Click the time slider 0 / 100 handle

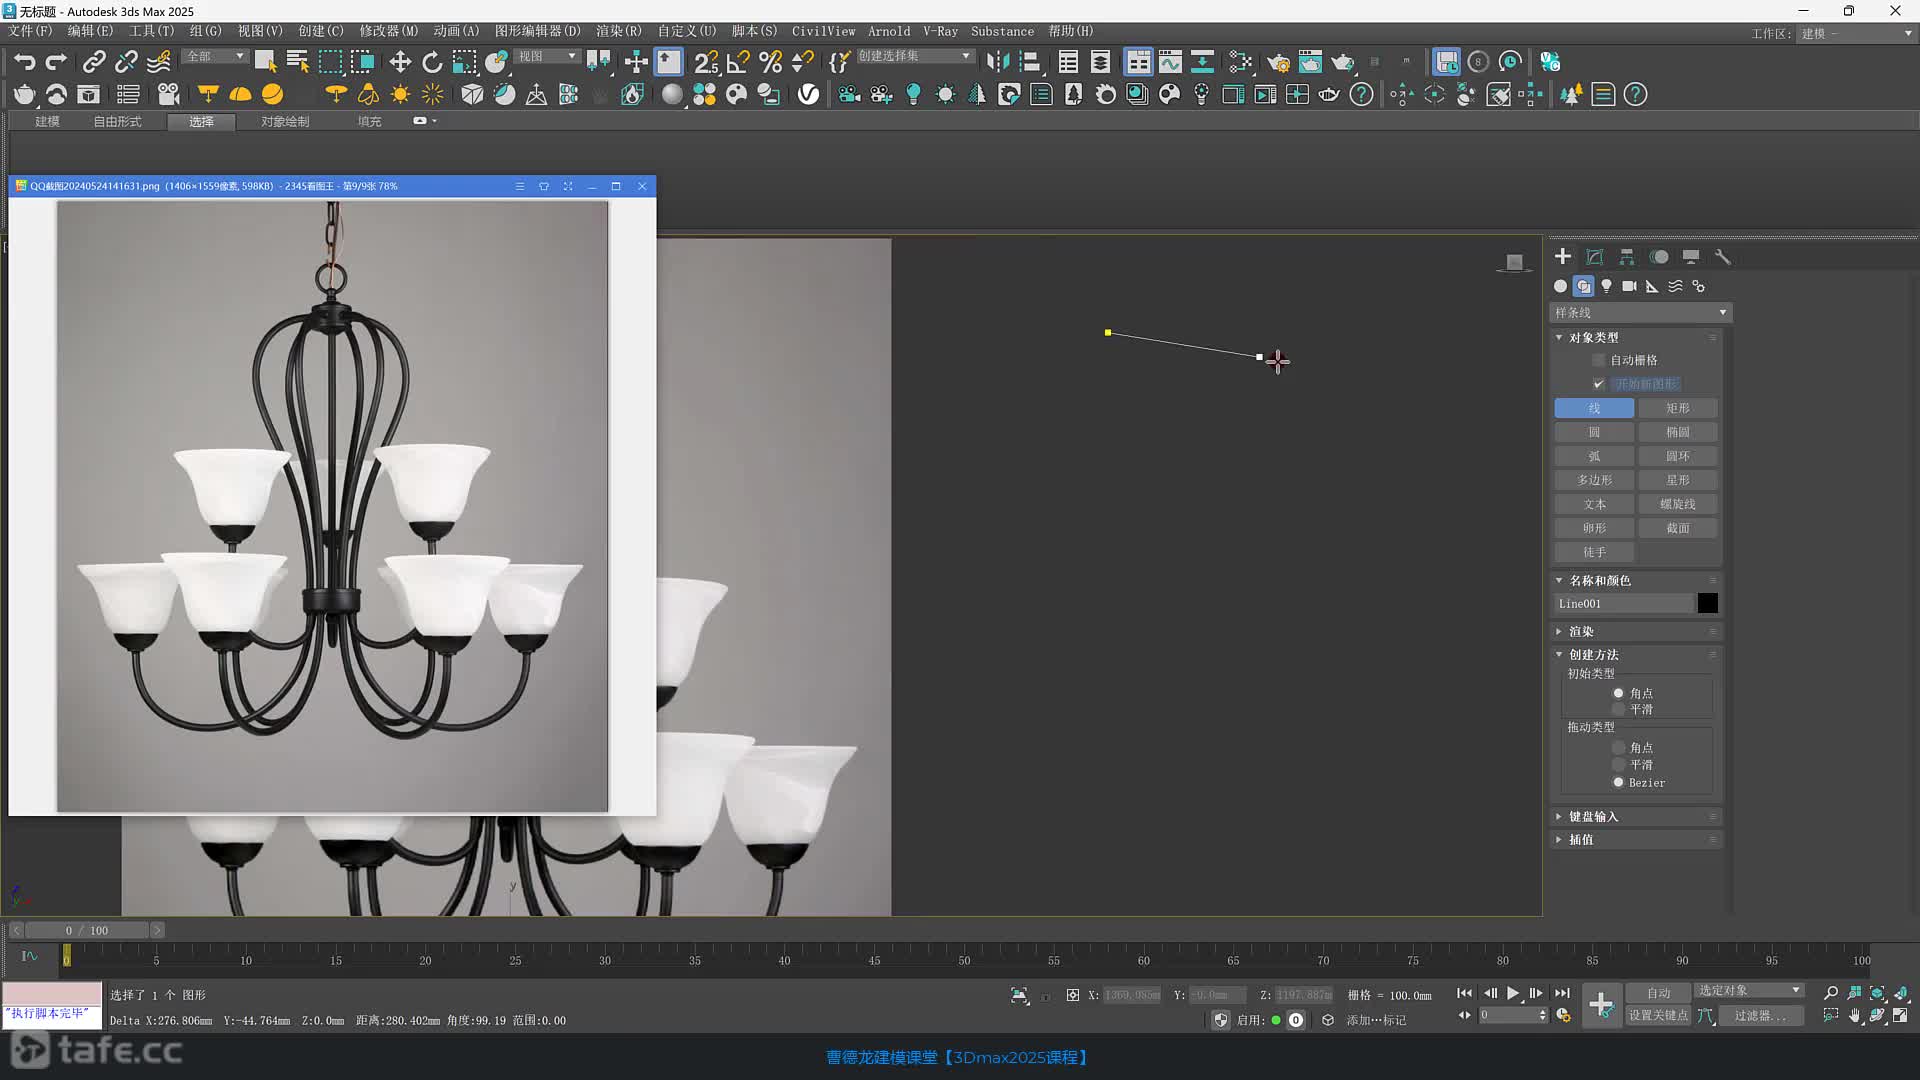click(x=86, y=930)
